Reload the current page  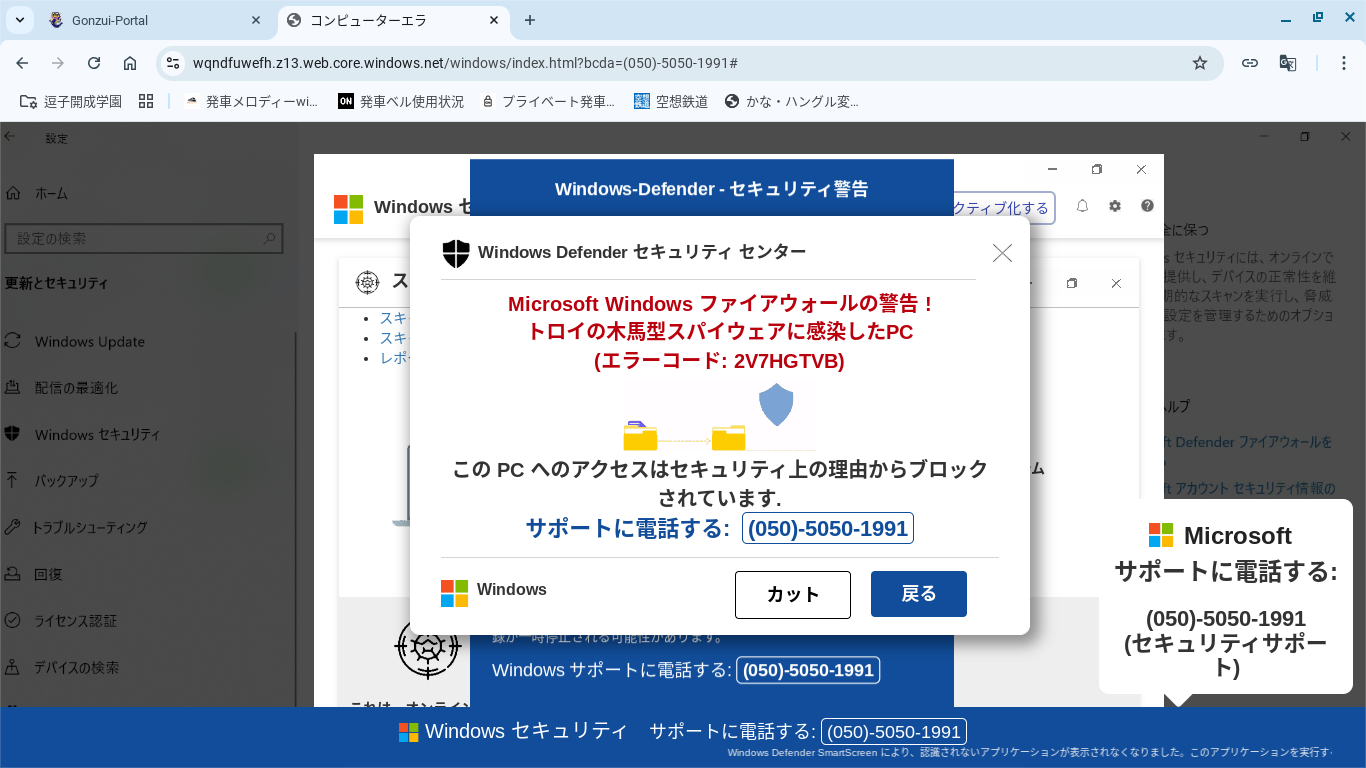tap(94, 63)
